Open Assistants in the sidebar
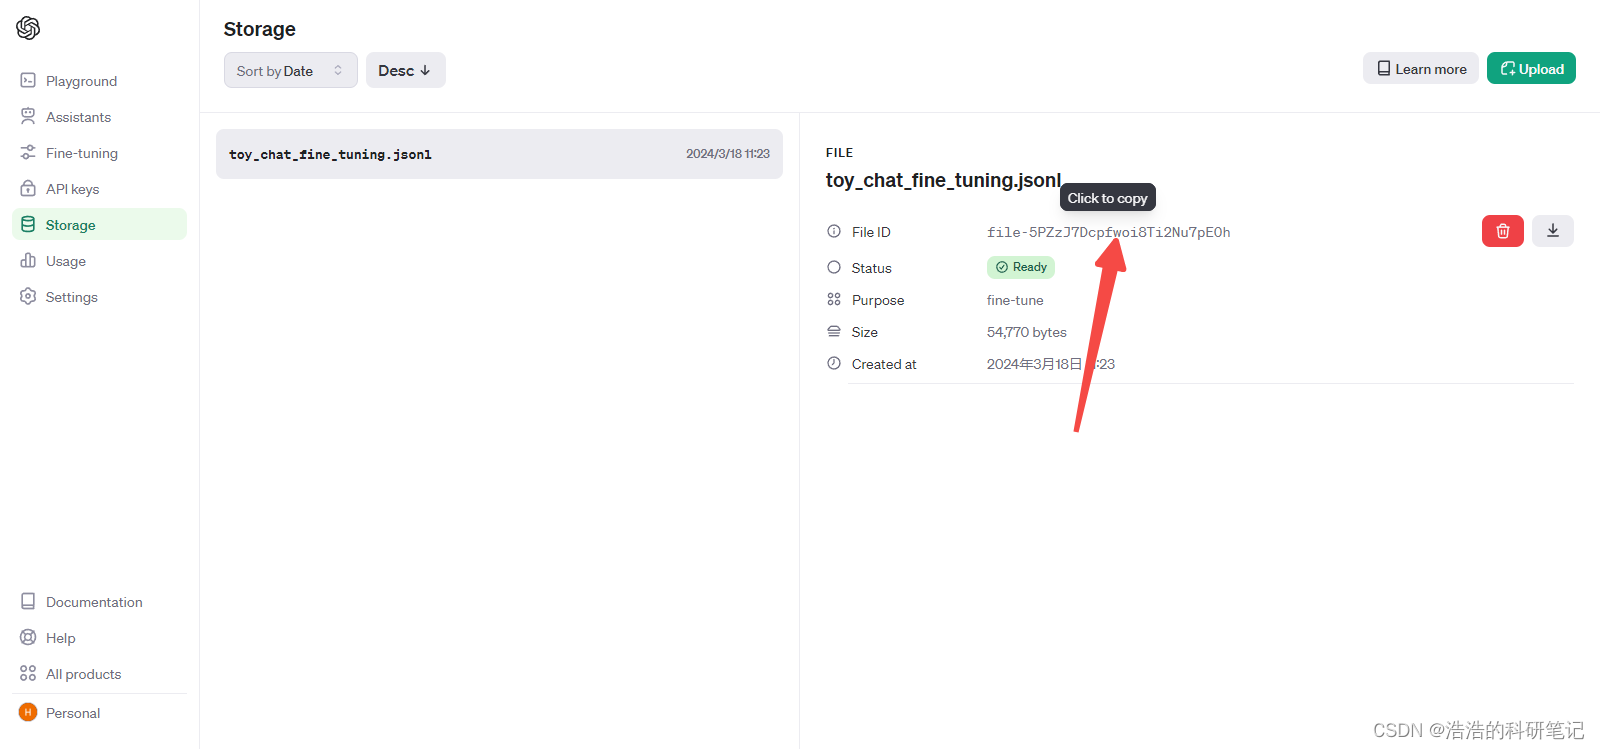Image resolution: width=1600 pixels, height=749 pixels. click(x=99, y=116)
